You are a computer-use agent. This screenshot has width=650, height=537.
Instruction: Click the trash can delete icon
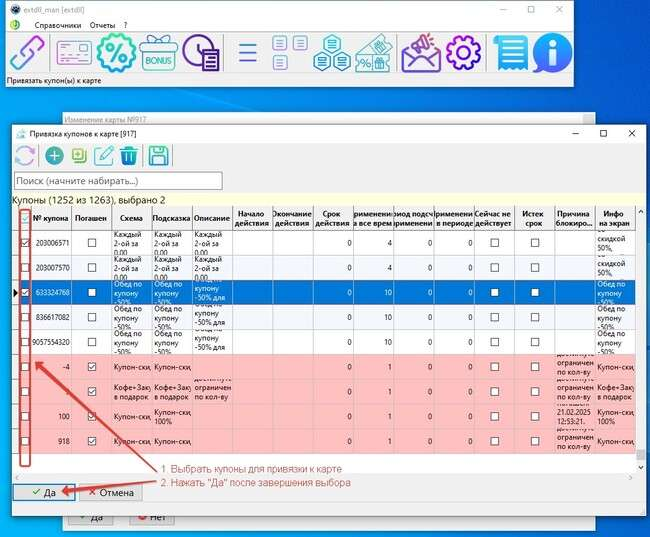pyautogui.click(x=129, y=155)
